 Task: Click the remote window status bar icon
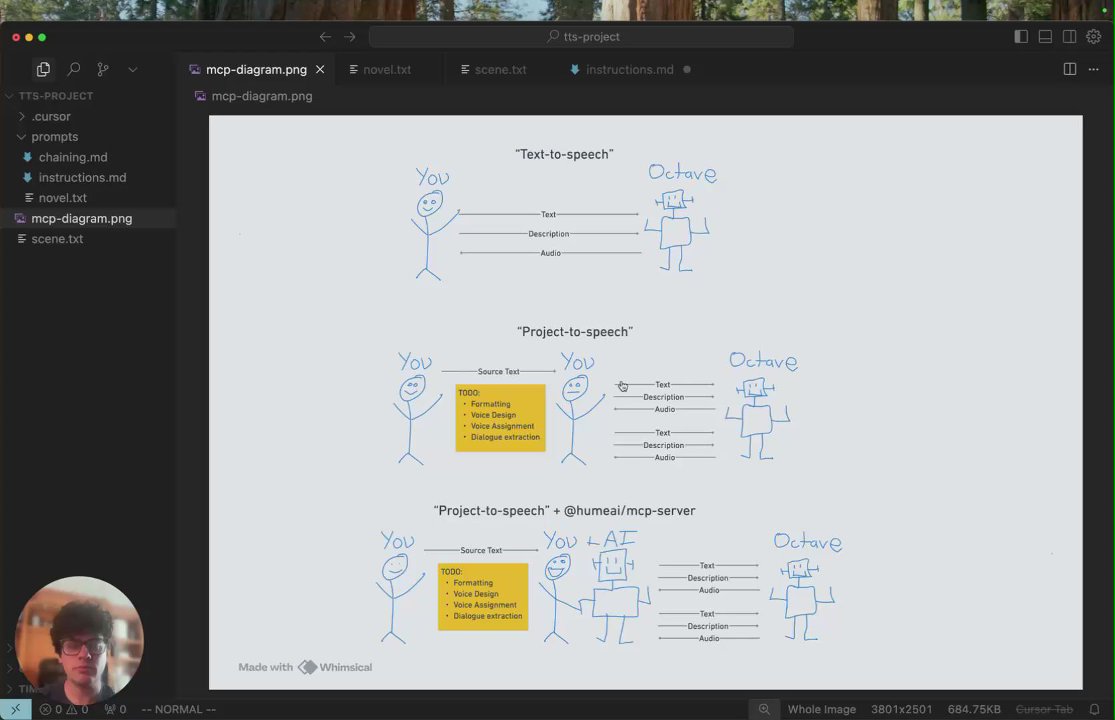pos(16,709)
